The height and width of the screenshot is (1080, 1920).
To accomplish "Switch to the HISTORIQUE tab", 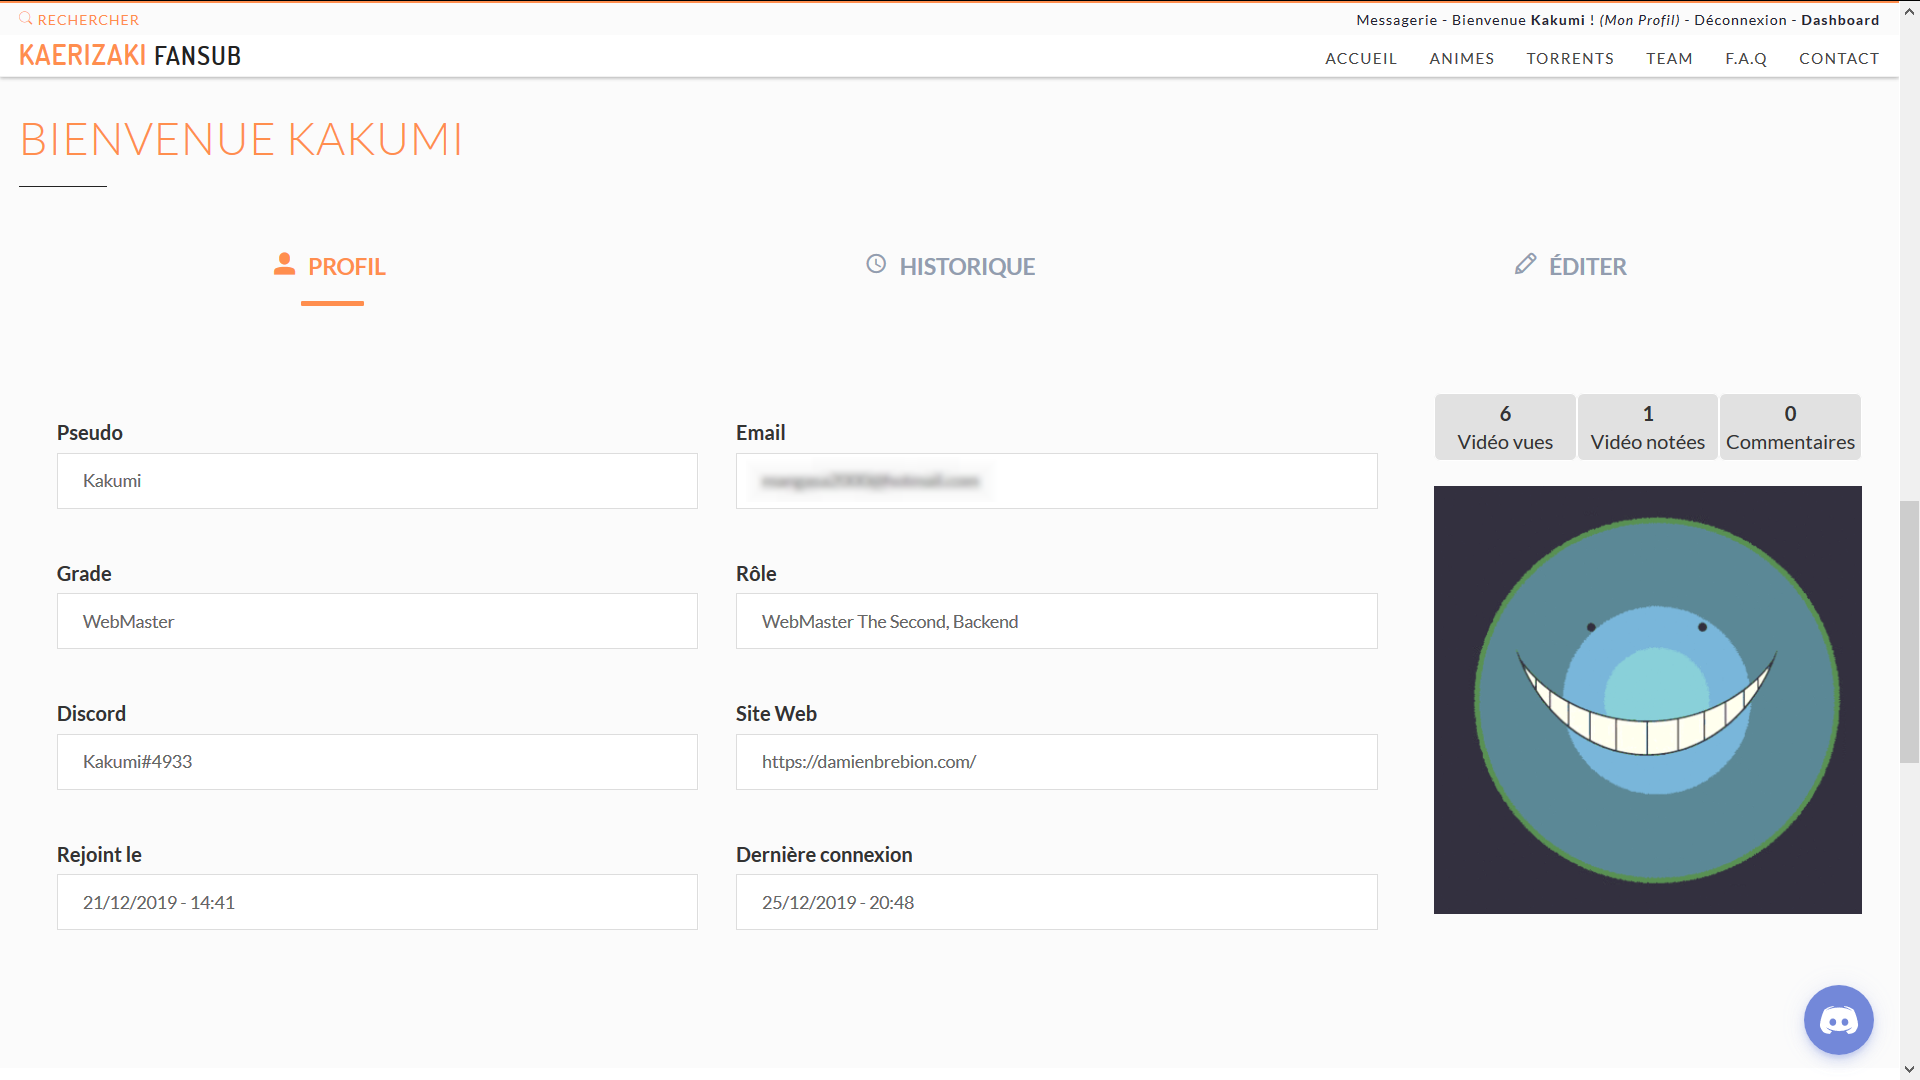I will 950,267.
